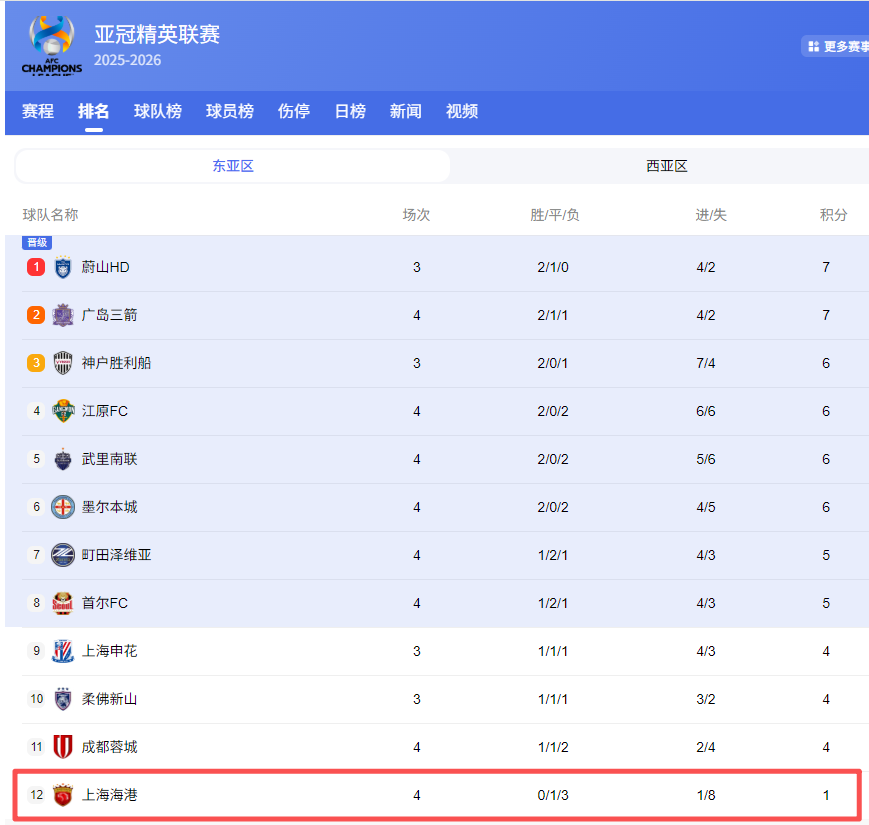Screen dimensions: 869x825
Task: Click the 进/失 column header
Action: click(x=711, y=215)
